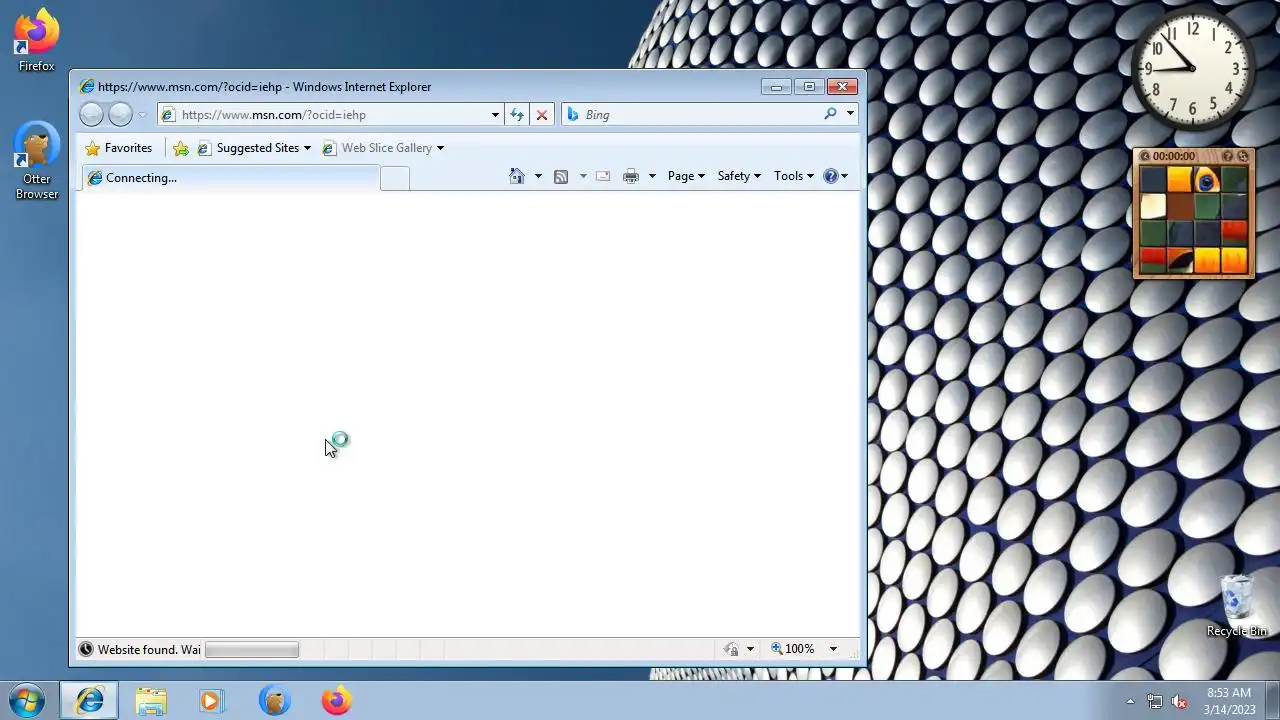
Task: Click the Firefox desktop shortcut
Action: pyautogui.click(x=37, y=40)
